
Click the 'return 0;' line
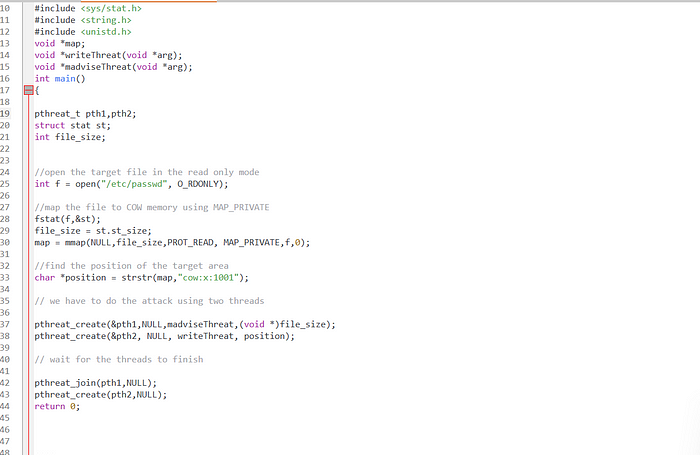57,406
